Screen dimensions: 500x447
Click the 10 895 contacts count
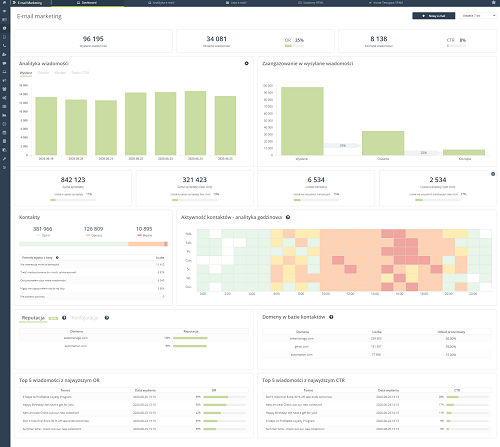[x=144, y=229]
